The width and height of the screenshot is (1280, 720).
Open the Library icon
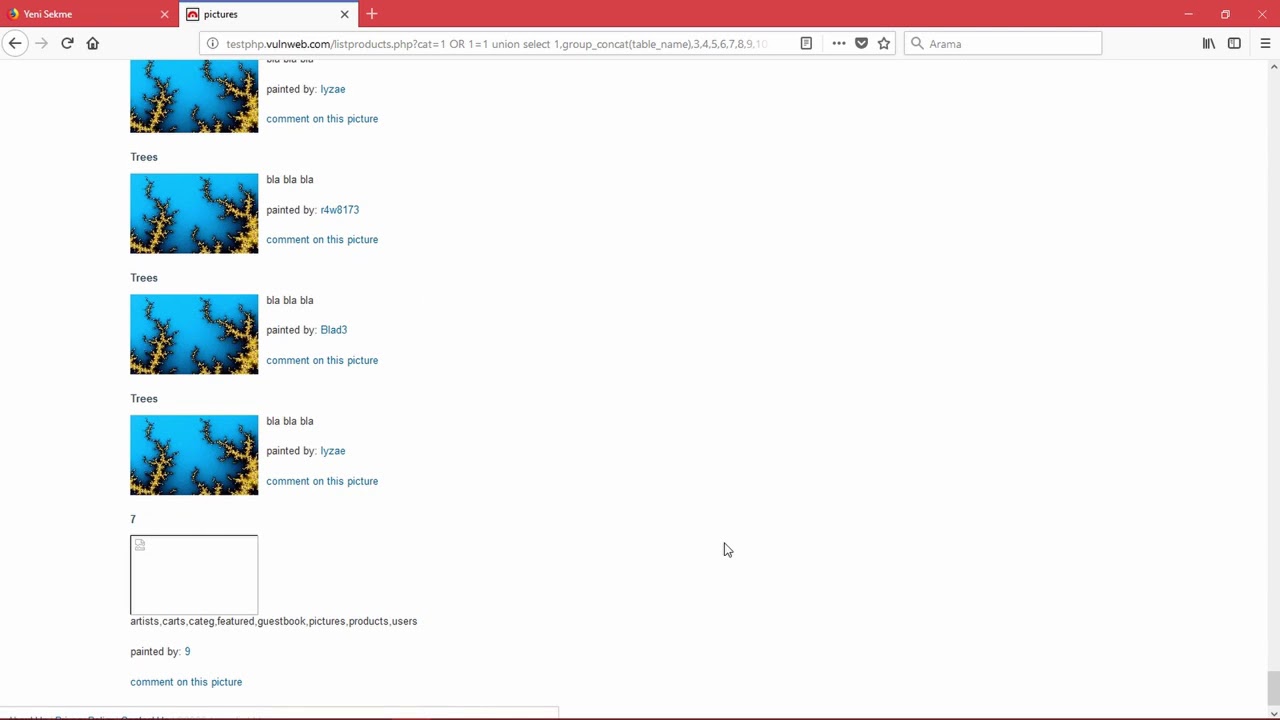coord(1209,44)
